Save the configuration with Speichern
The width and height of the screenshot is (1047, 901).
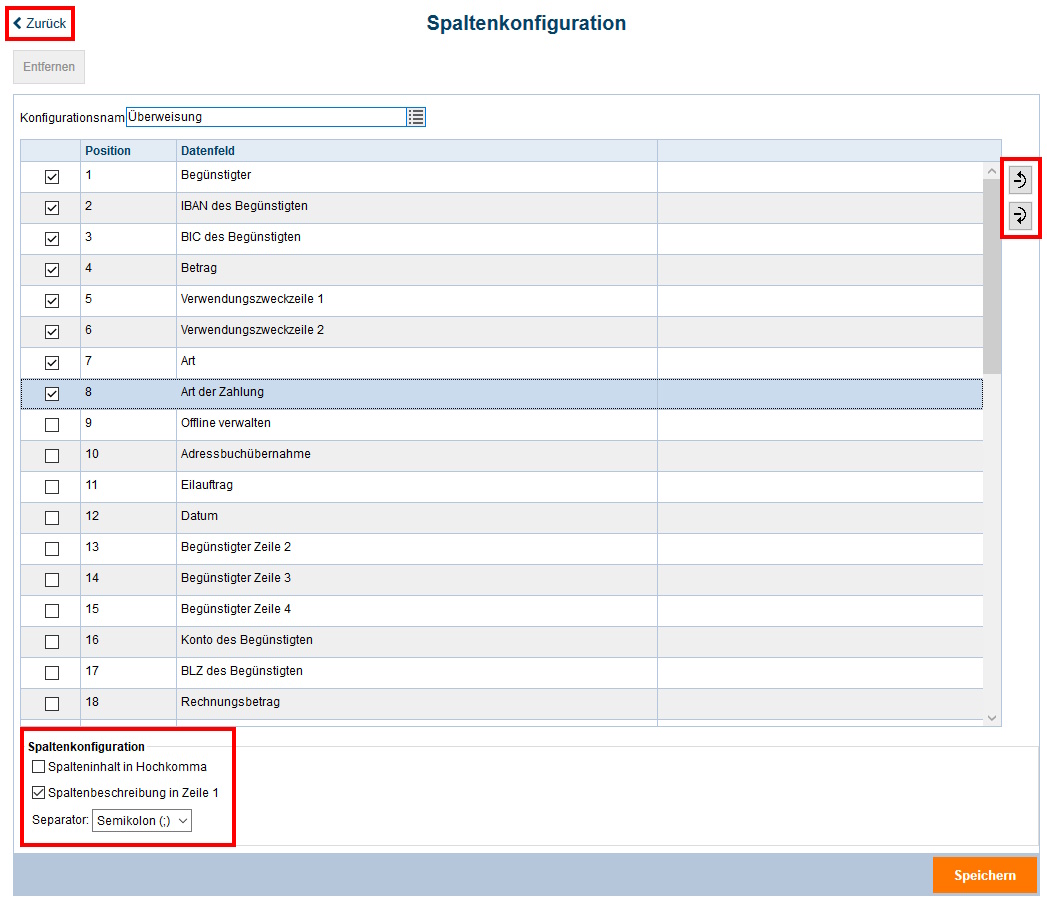pos(984,875)
